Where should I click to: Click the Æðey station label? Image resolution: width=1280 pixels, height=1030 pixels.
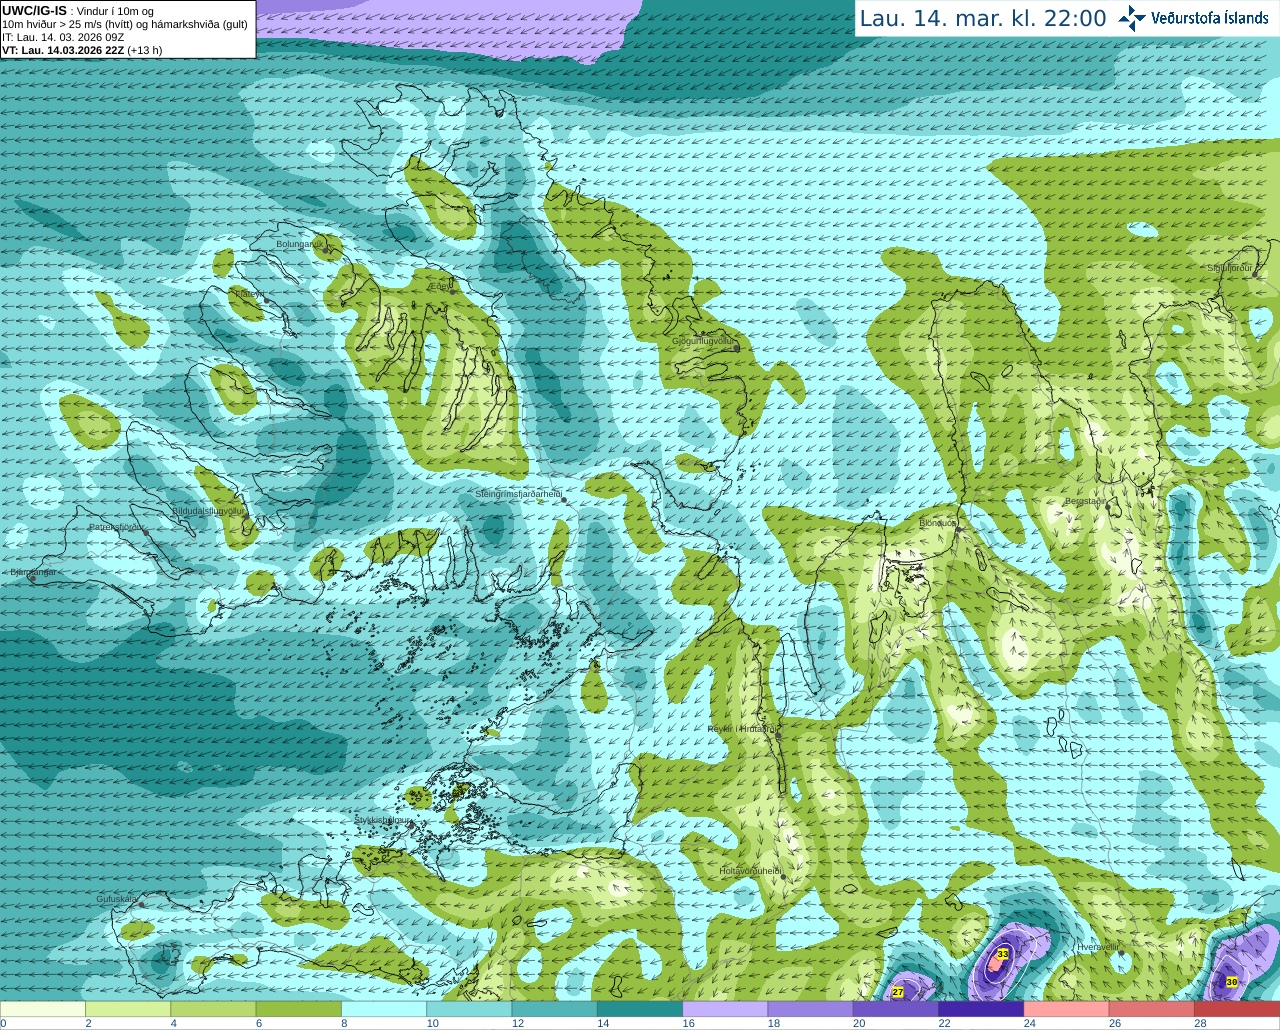439,286
